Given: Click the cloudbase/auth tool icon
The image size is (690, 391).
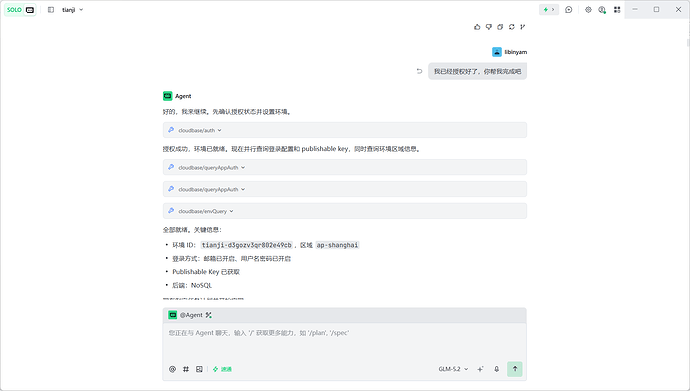Looking at the screenshot, I should 171,130.
